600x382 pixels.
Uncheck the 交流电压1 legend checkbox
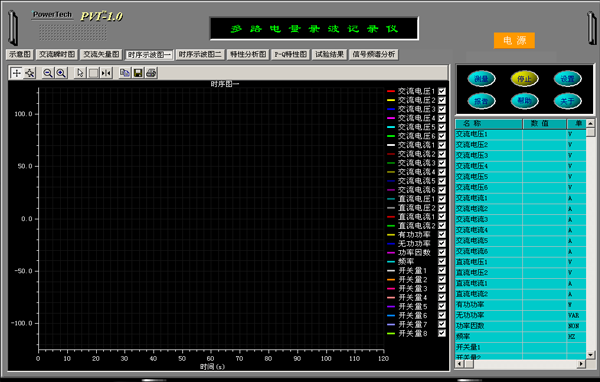(x=442, y=91)
